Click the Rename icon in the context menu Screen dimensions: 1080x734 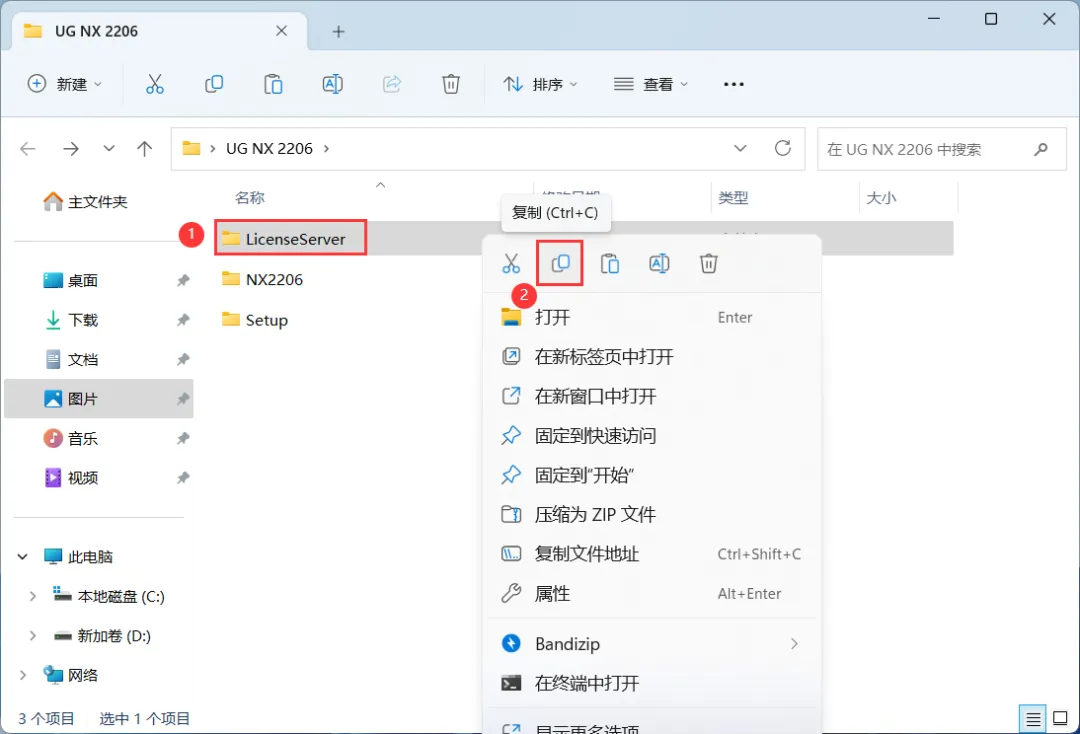point(659,263)
